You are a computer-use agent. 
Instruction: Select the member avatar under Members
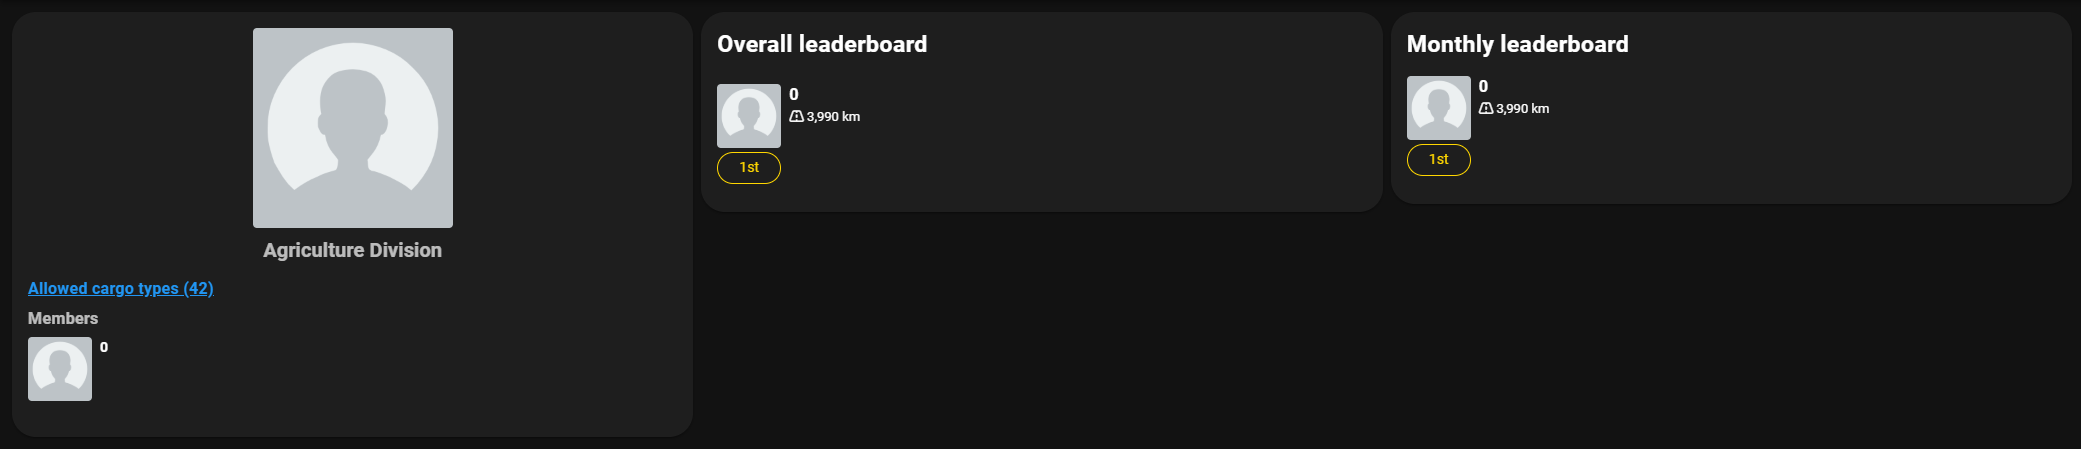click(60, 369)
